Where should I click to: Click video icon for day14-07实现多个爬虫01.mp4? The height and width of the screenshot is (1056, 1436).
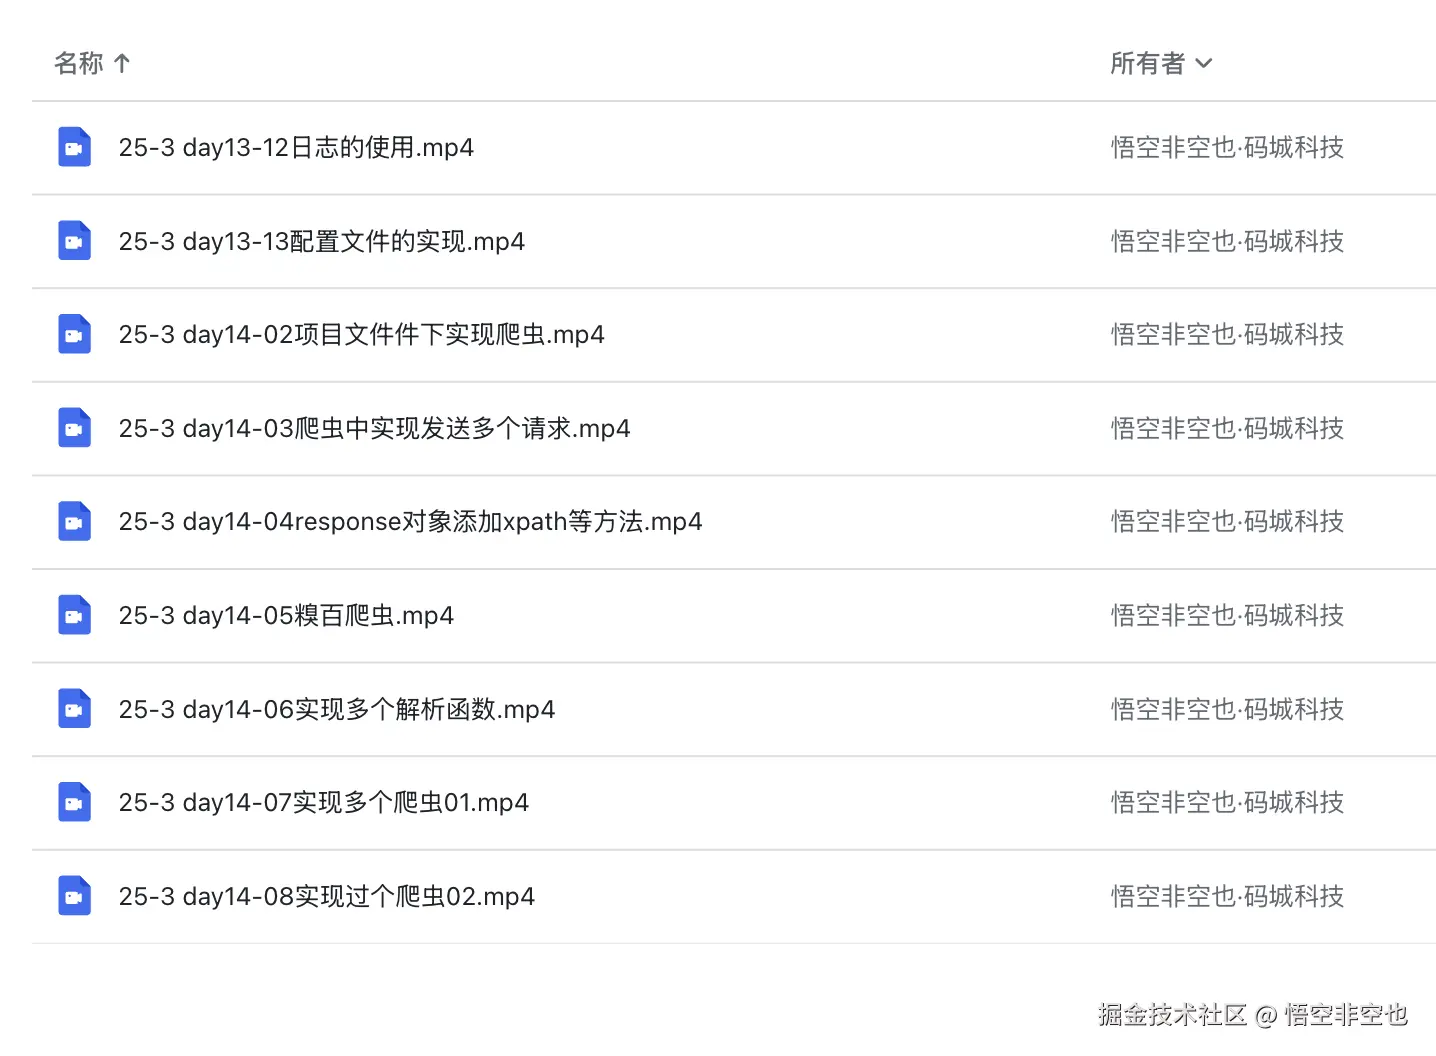point(74,802)
